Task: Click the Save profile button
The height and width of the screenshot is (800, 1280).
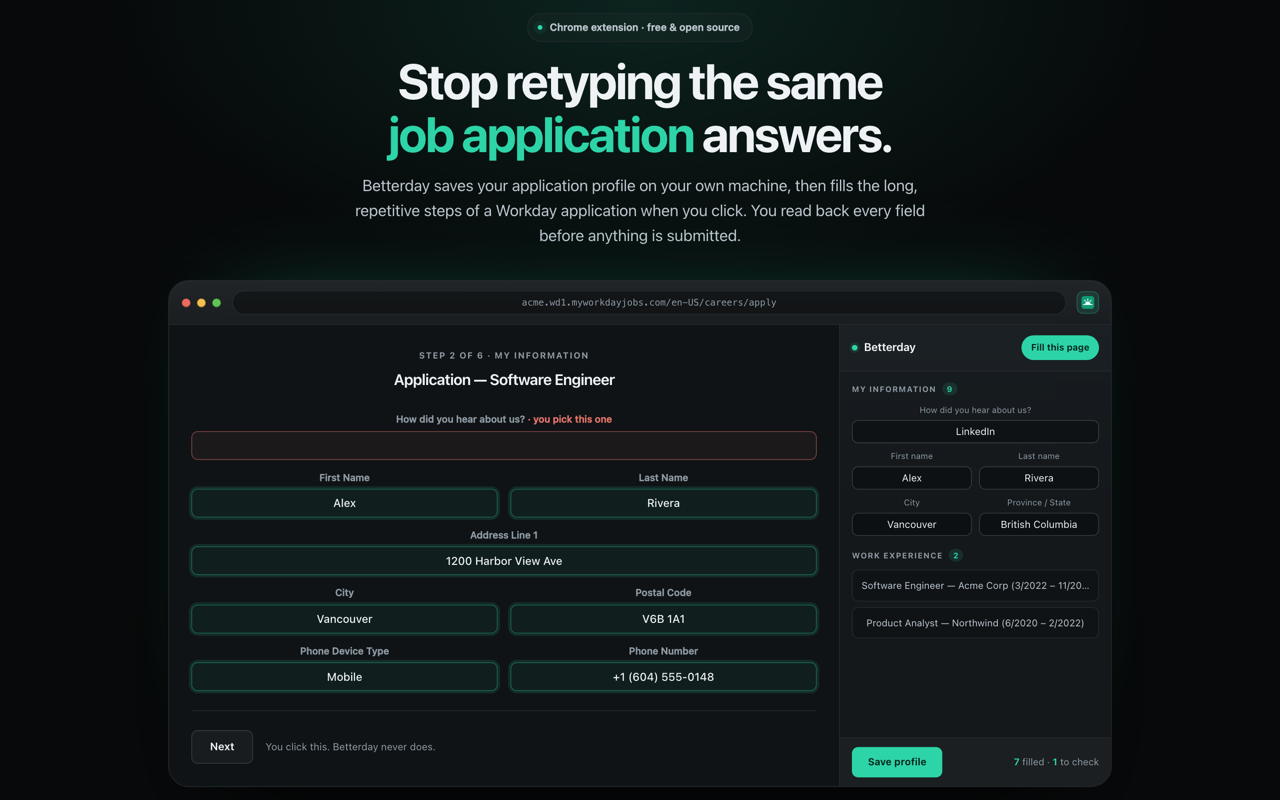Action: (x=897, y=762)
